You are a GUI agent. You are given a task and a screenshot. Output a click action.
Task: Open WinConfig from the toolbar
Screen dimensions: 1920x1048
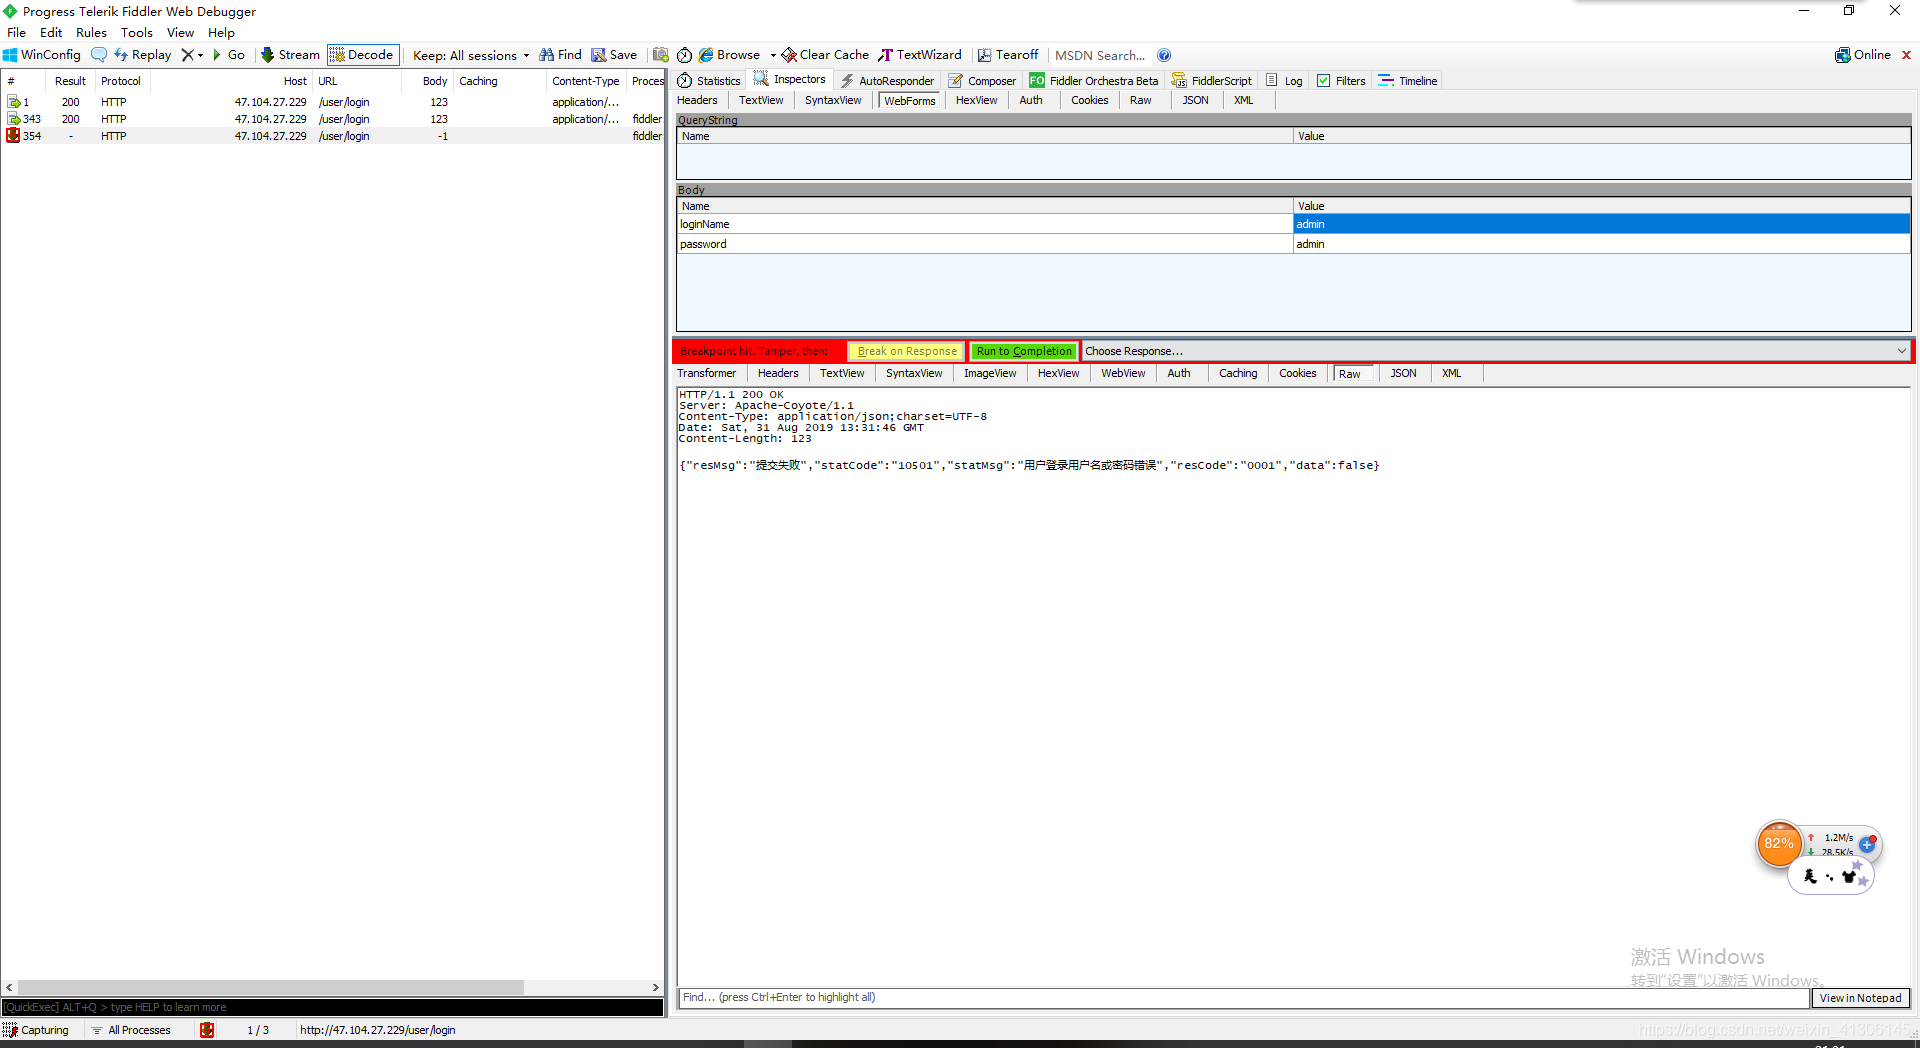point(42,55)
